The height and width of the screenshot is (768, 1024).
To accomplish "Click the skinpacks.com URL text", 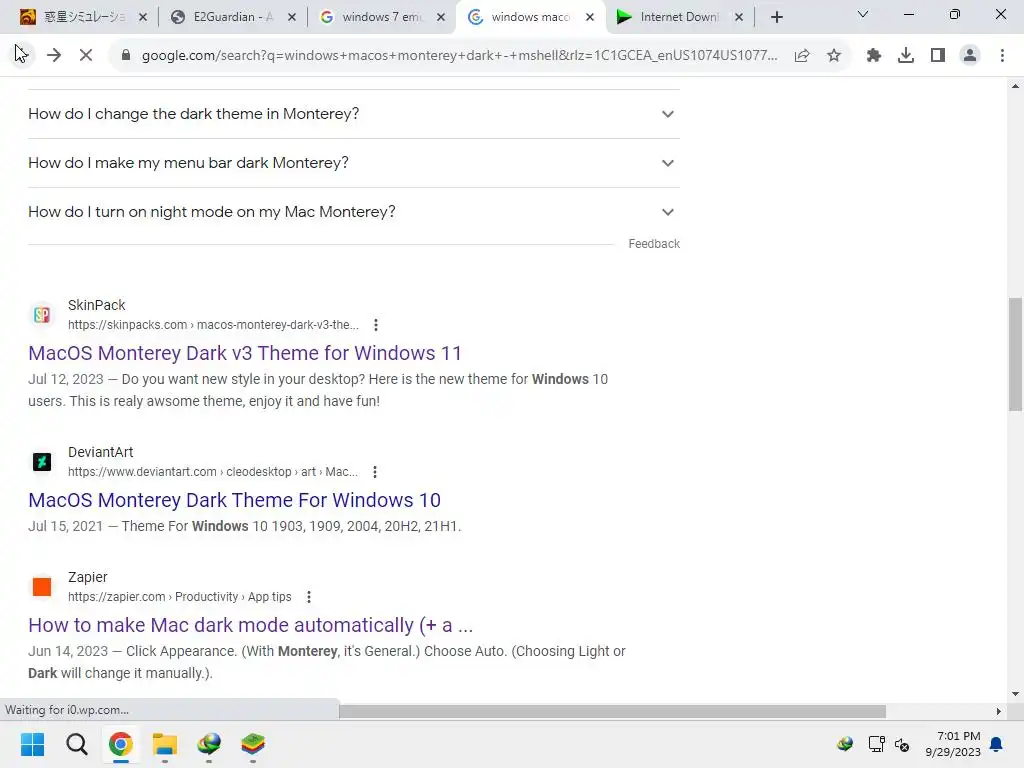I will tap(213, 325).
